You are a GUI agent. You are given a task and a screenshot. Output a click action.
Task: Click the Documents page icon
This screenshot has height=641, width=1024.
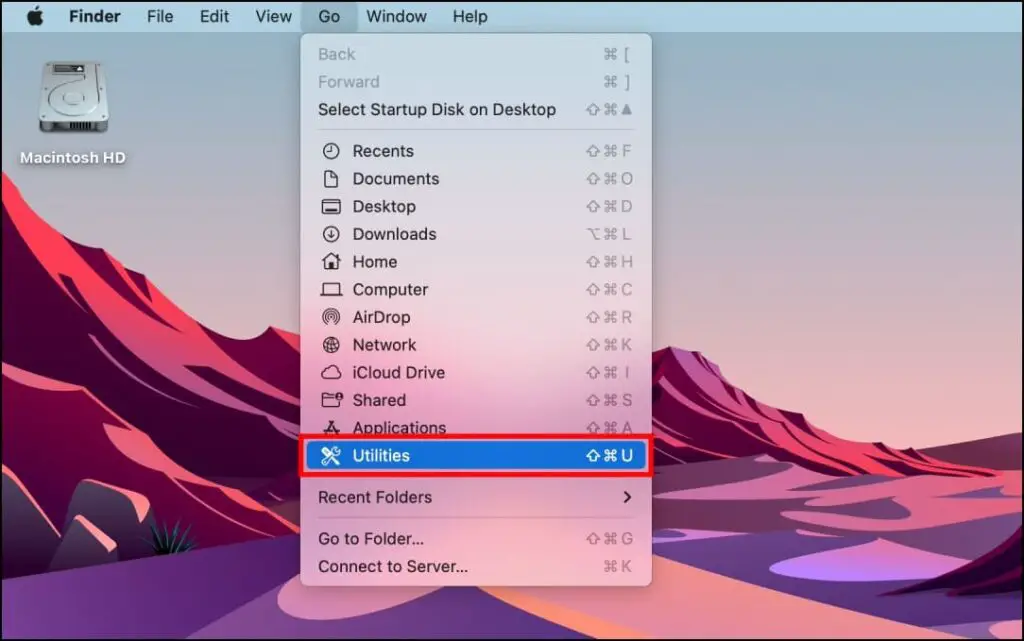pyautogui.click(x=331, y=179)
